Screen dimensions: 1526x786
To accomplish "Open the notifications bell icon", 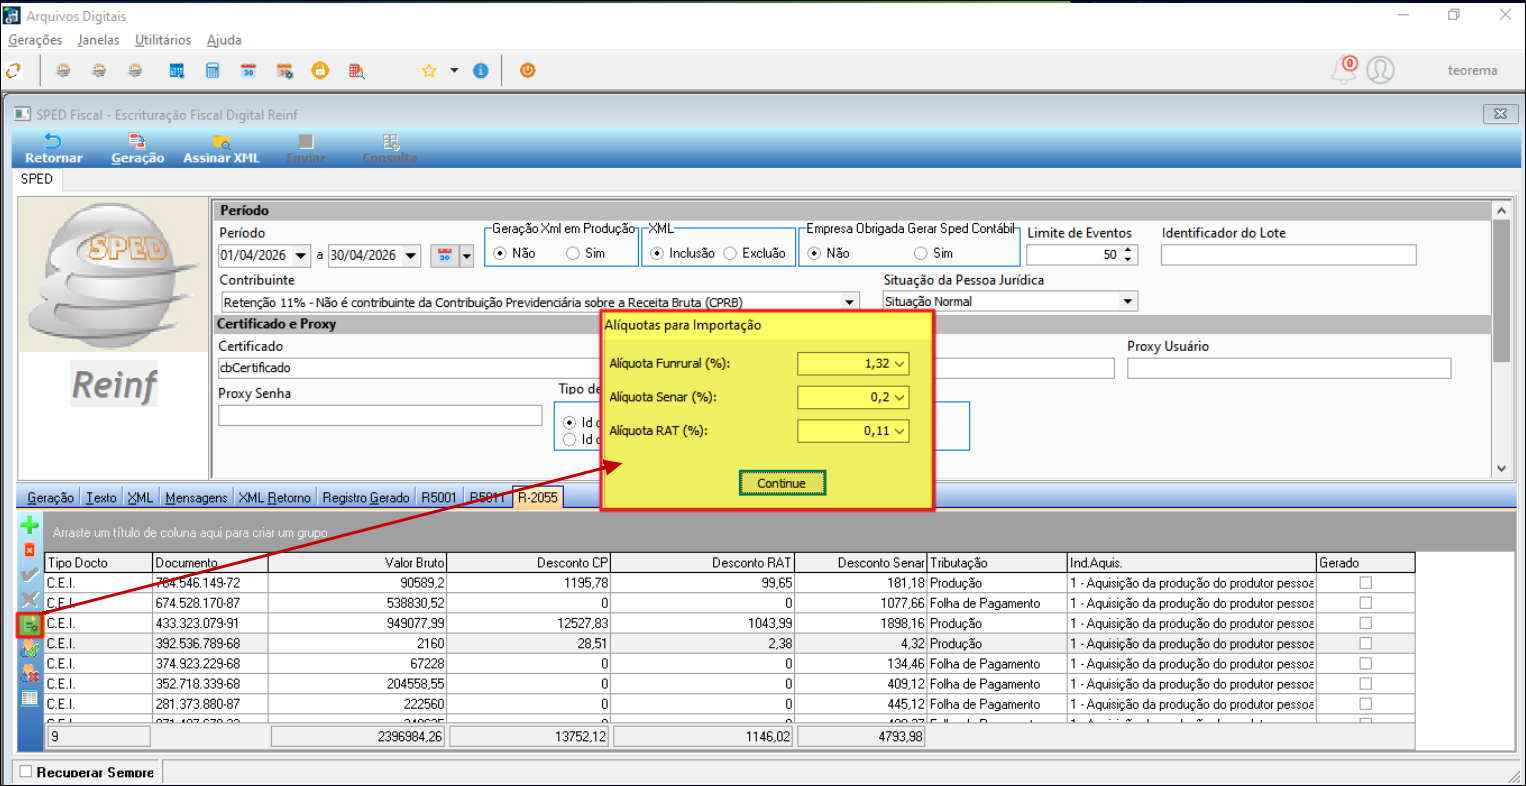I will 1344,70.
